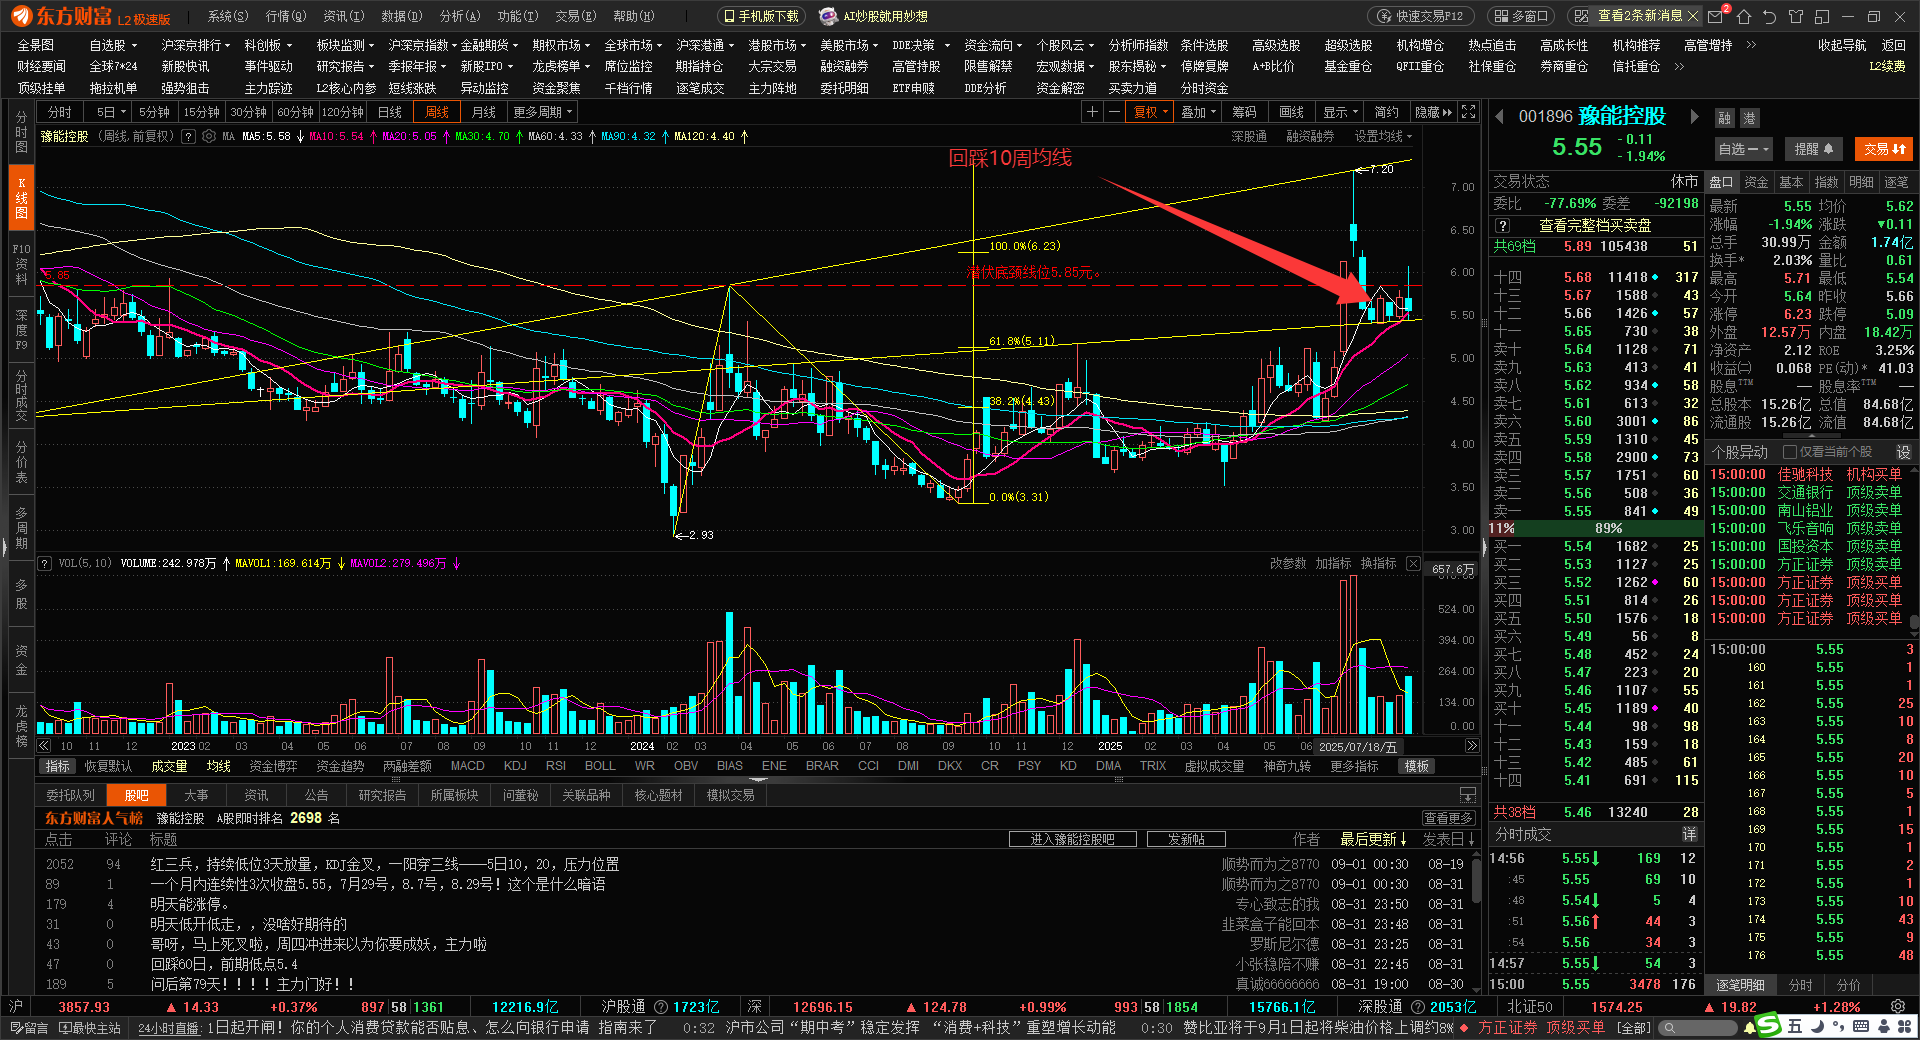Toggle the 简约 simple view mode
This screenshot has width=1920, height=1040.
1386,112
